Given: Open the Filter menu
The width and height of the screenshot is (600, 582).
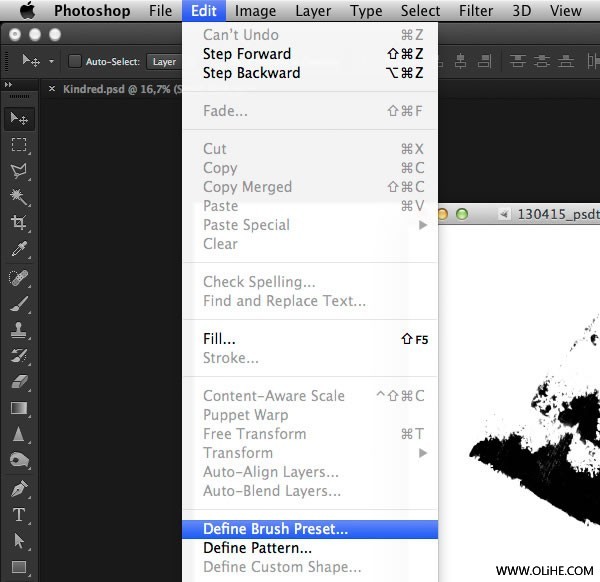Looking at the screenshot, I should [x=476, y=11].
